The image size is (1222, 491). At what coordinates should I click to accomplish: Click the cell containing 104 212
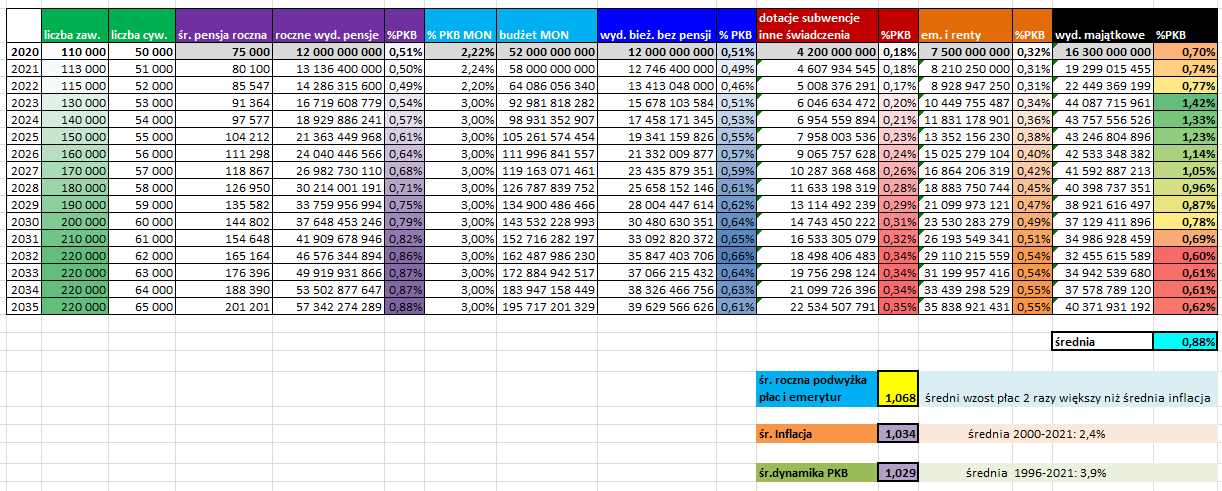coord(222,136)
